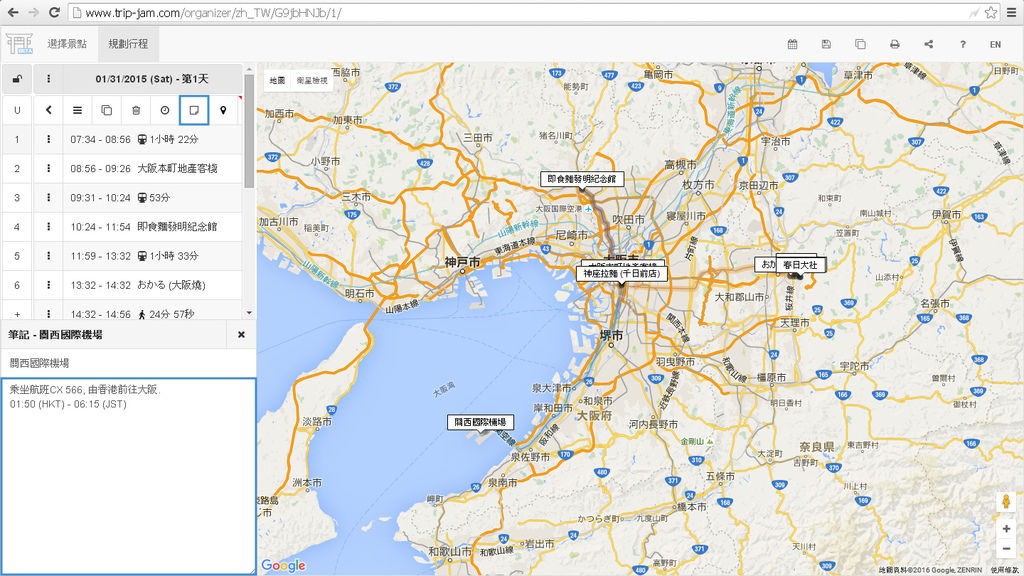Click the 春日大社 map label
The width and height of the screenshot is (1024, 576).
pyautogui.click(x=801, y=265)
